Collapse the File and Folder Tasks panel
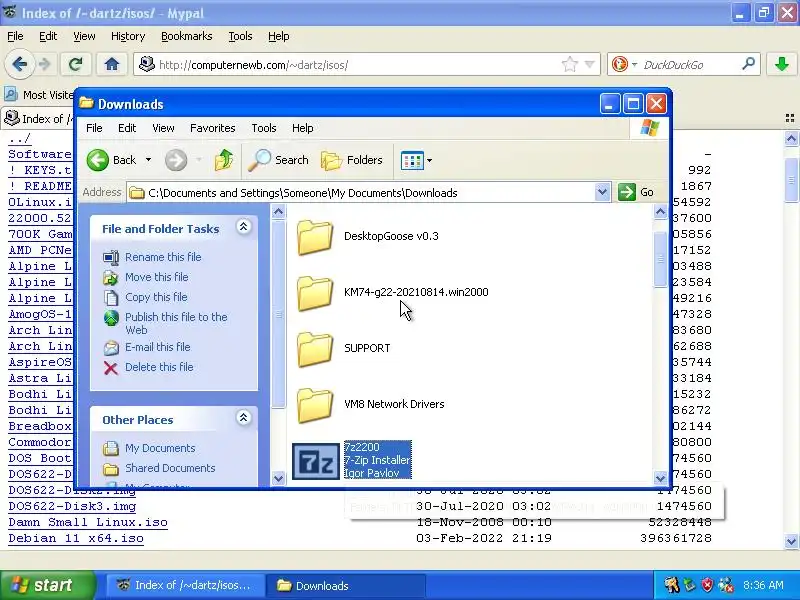Viewport: 800px width, 600px height. pyautogui.click(x=243, y=227)
